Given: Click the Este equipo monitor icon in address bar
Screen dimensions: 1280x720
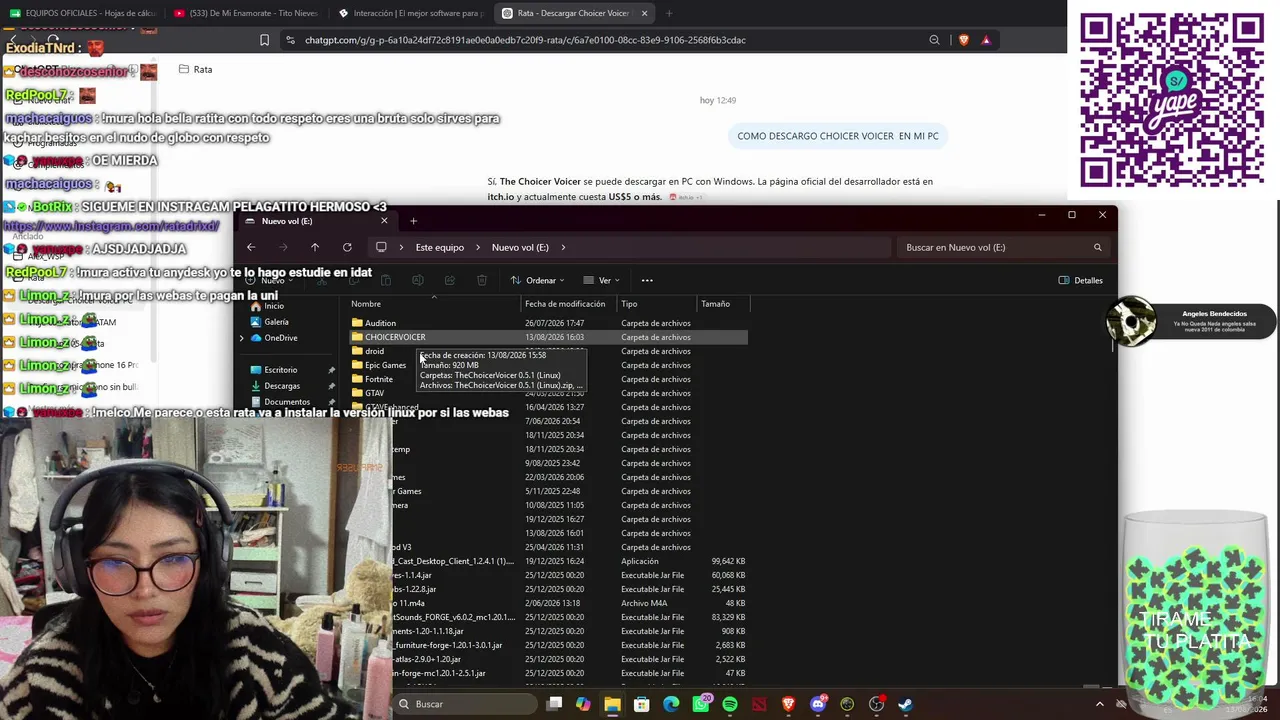Looking at the screenshot, I should click(381, 247).
